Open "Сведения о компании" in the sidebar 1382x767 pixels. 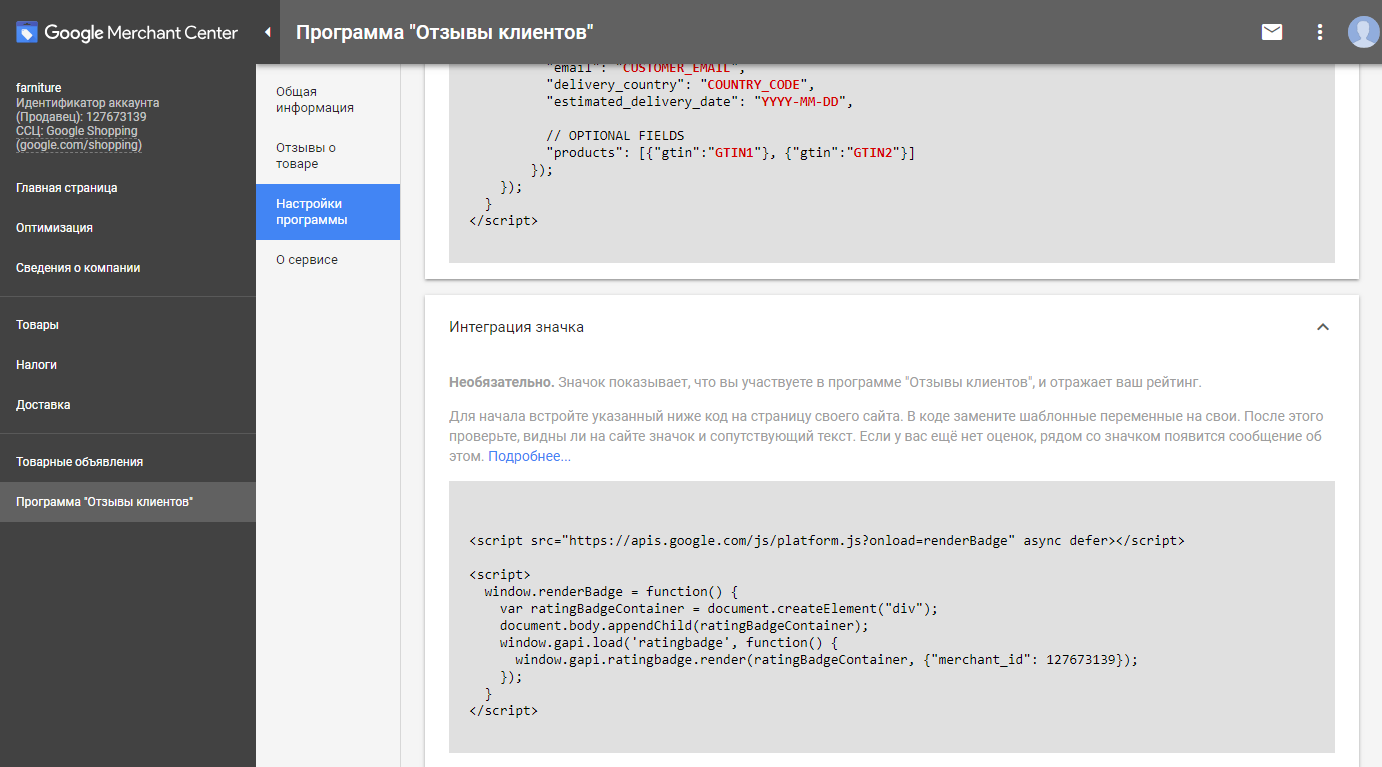tap(78, 268)
